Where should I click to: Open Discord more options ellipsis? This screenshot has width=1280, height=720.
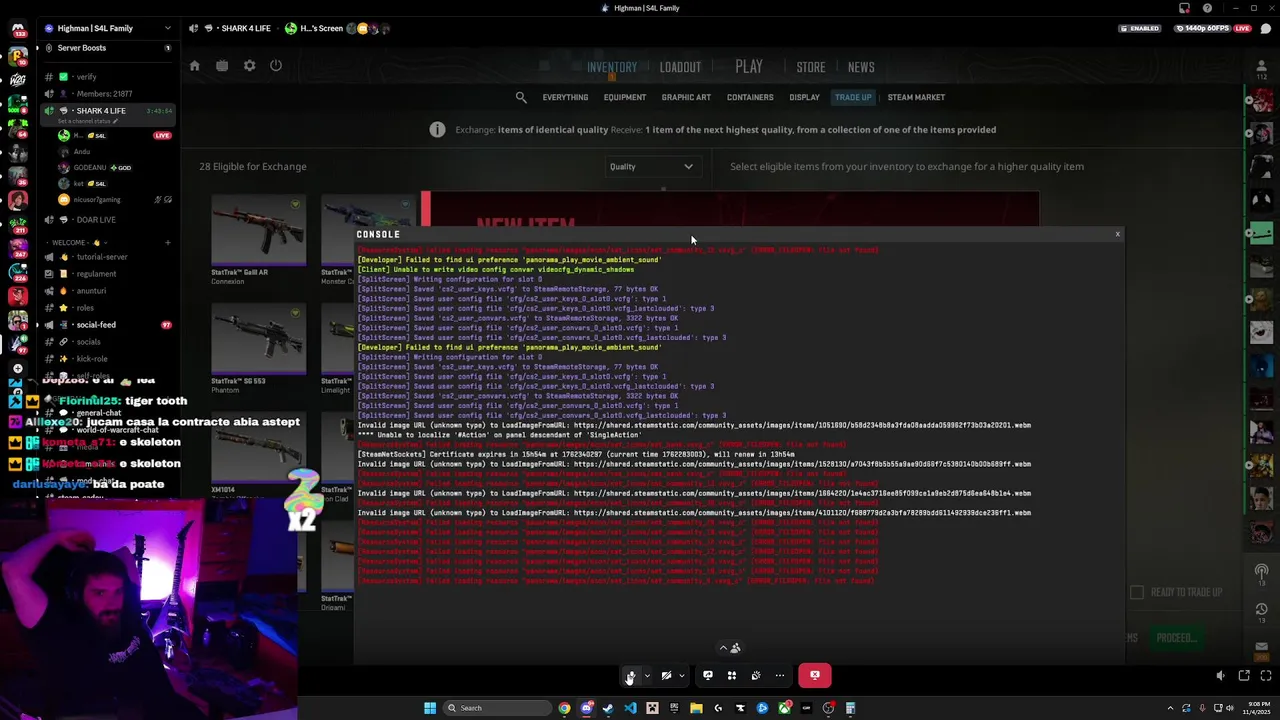[780, 676]
